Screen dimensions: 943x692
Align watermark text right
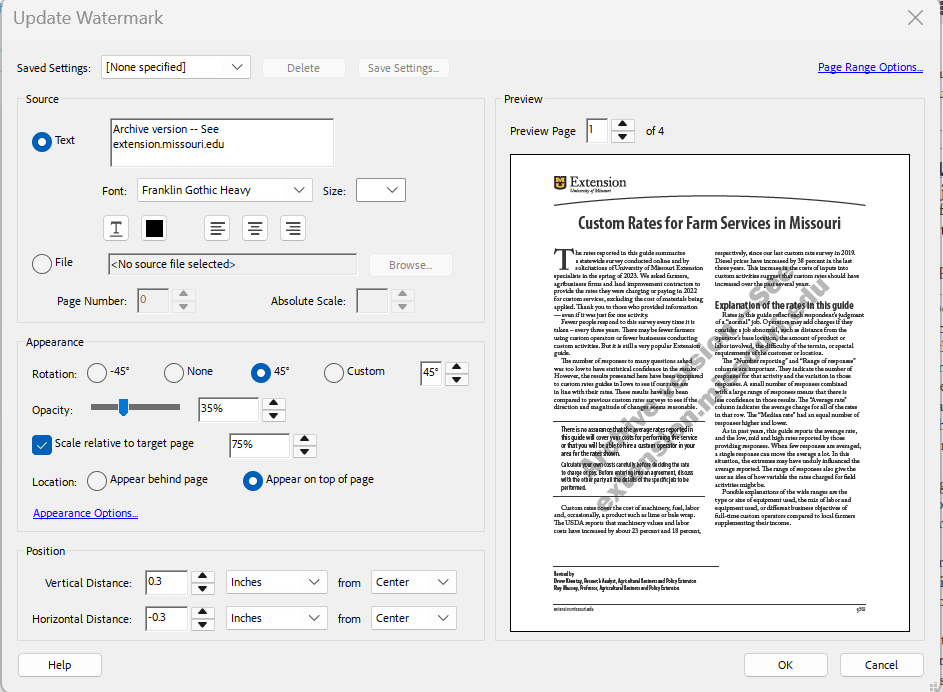[x=292, y=228]
